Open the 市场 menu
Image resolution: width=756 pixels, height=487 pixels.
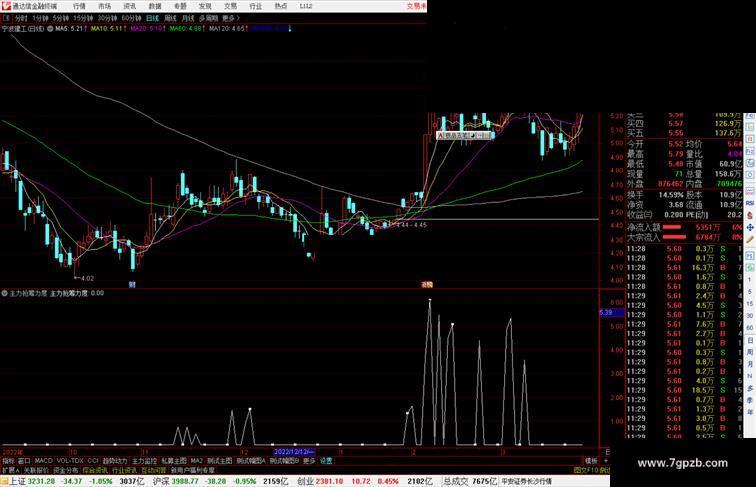105,6
